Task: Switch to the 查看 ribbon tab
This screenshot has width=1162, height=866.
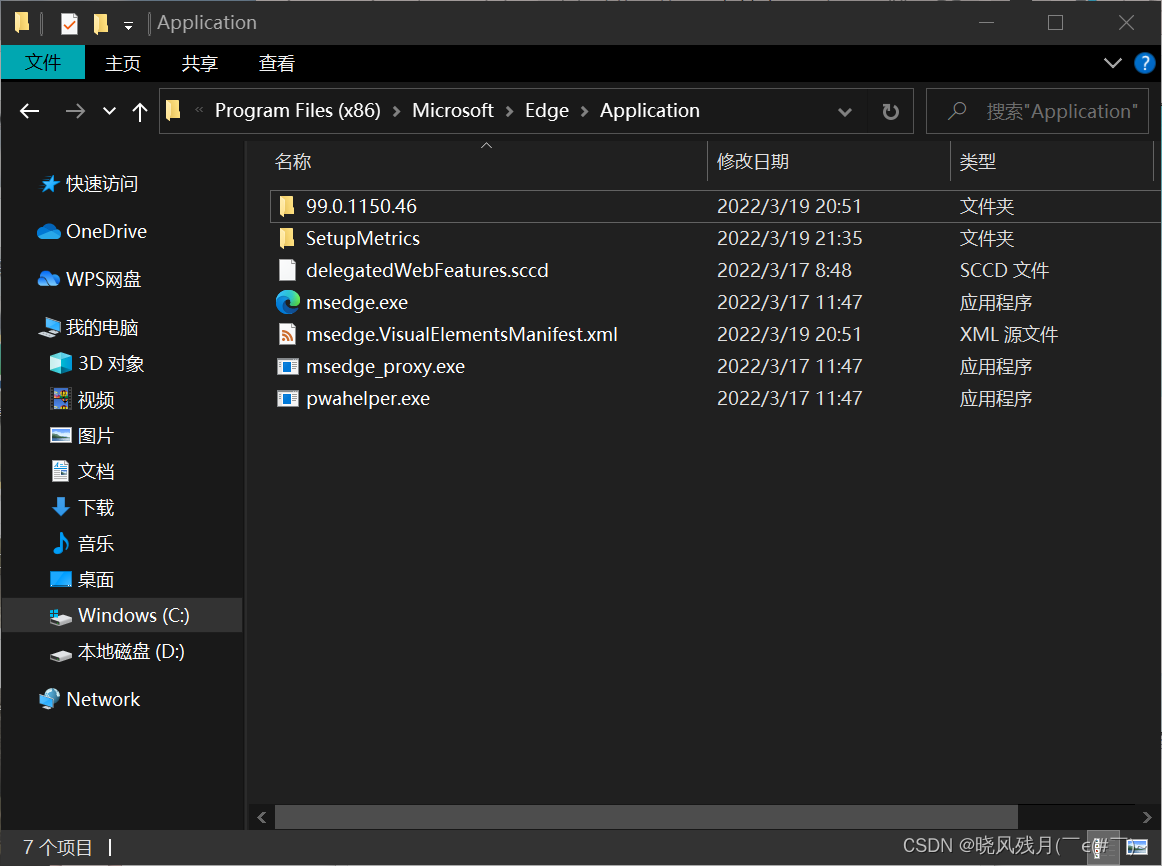Action: (276, 64)
